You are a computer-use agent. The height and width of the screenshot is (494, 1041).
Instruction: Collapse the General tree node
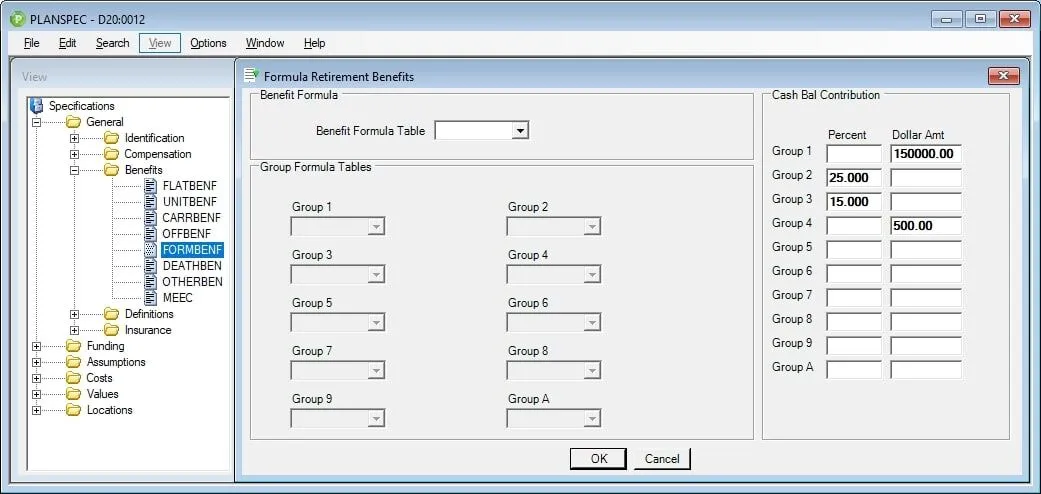pos(36,122)
